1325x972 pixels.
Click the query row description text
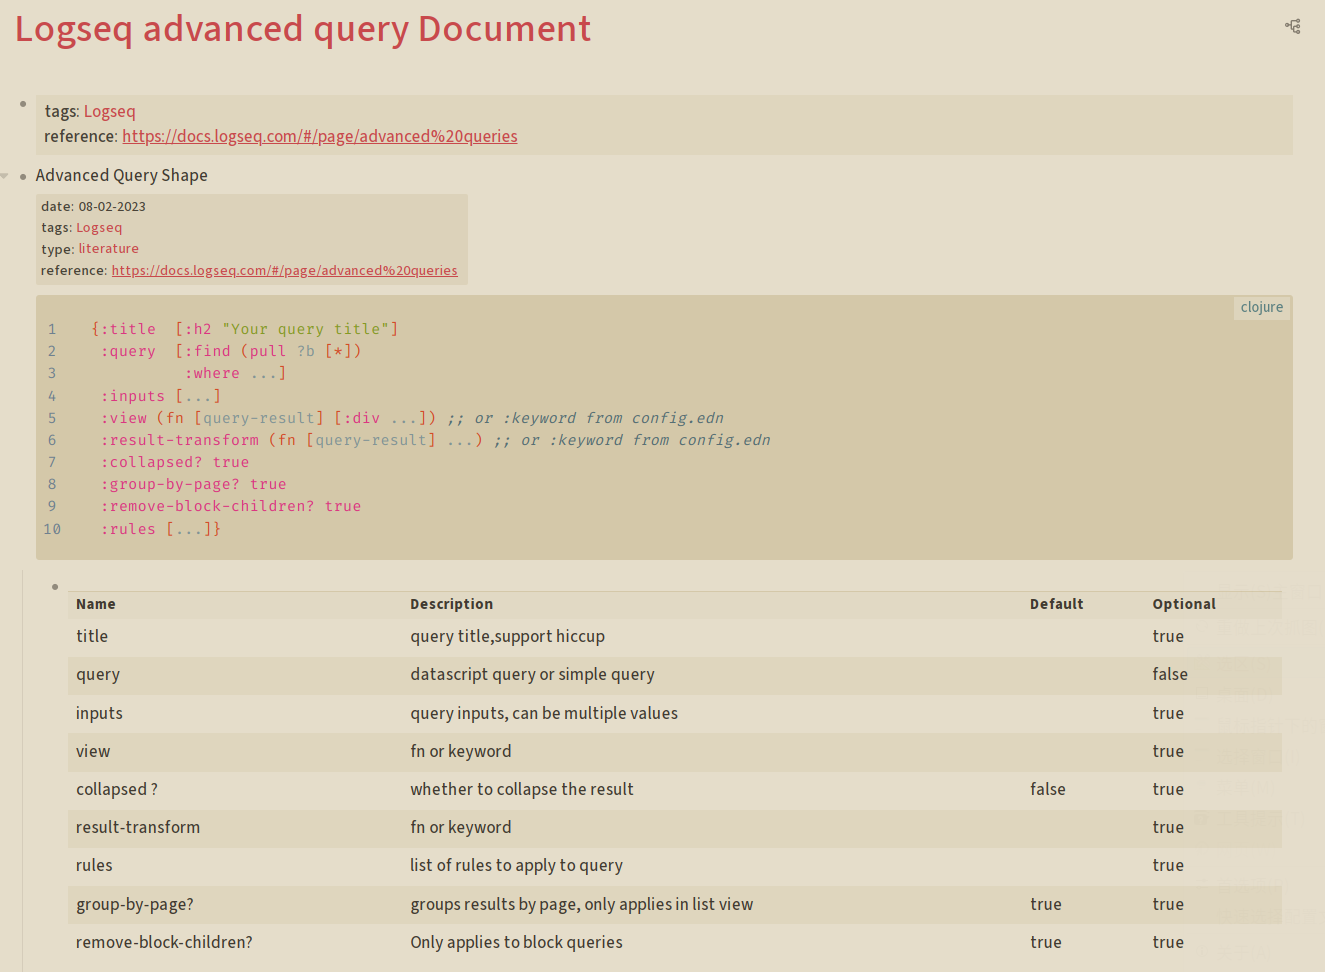pos(532,675)
